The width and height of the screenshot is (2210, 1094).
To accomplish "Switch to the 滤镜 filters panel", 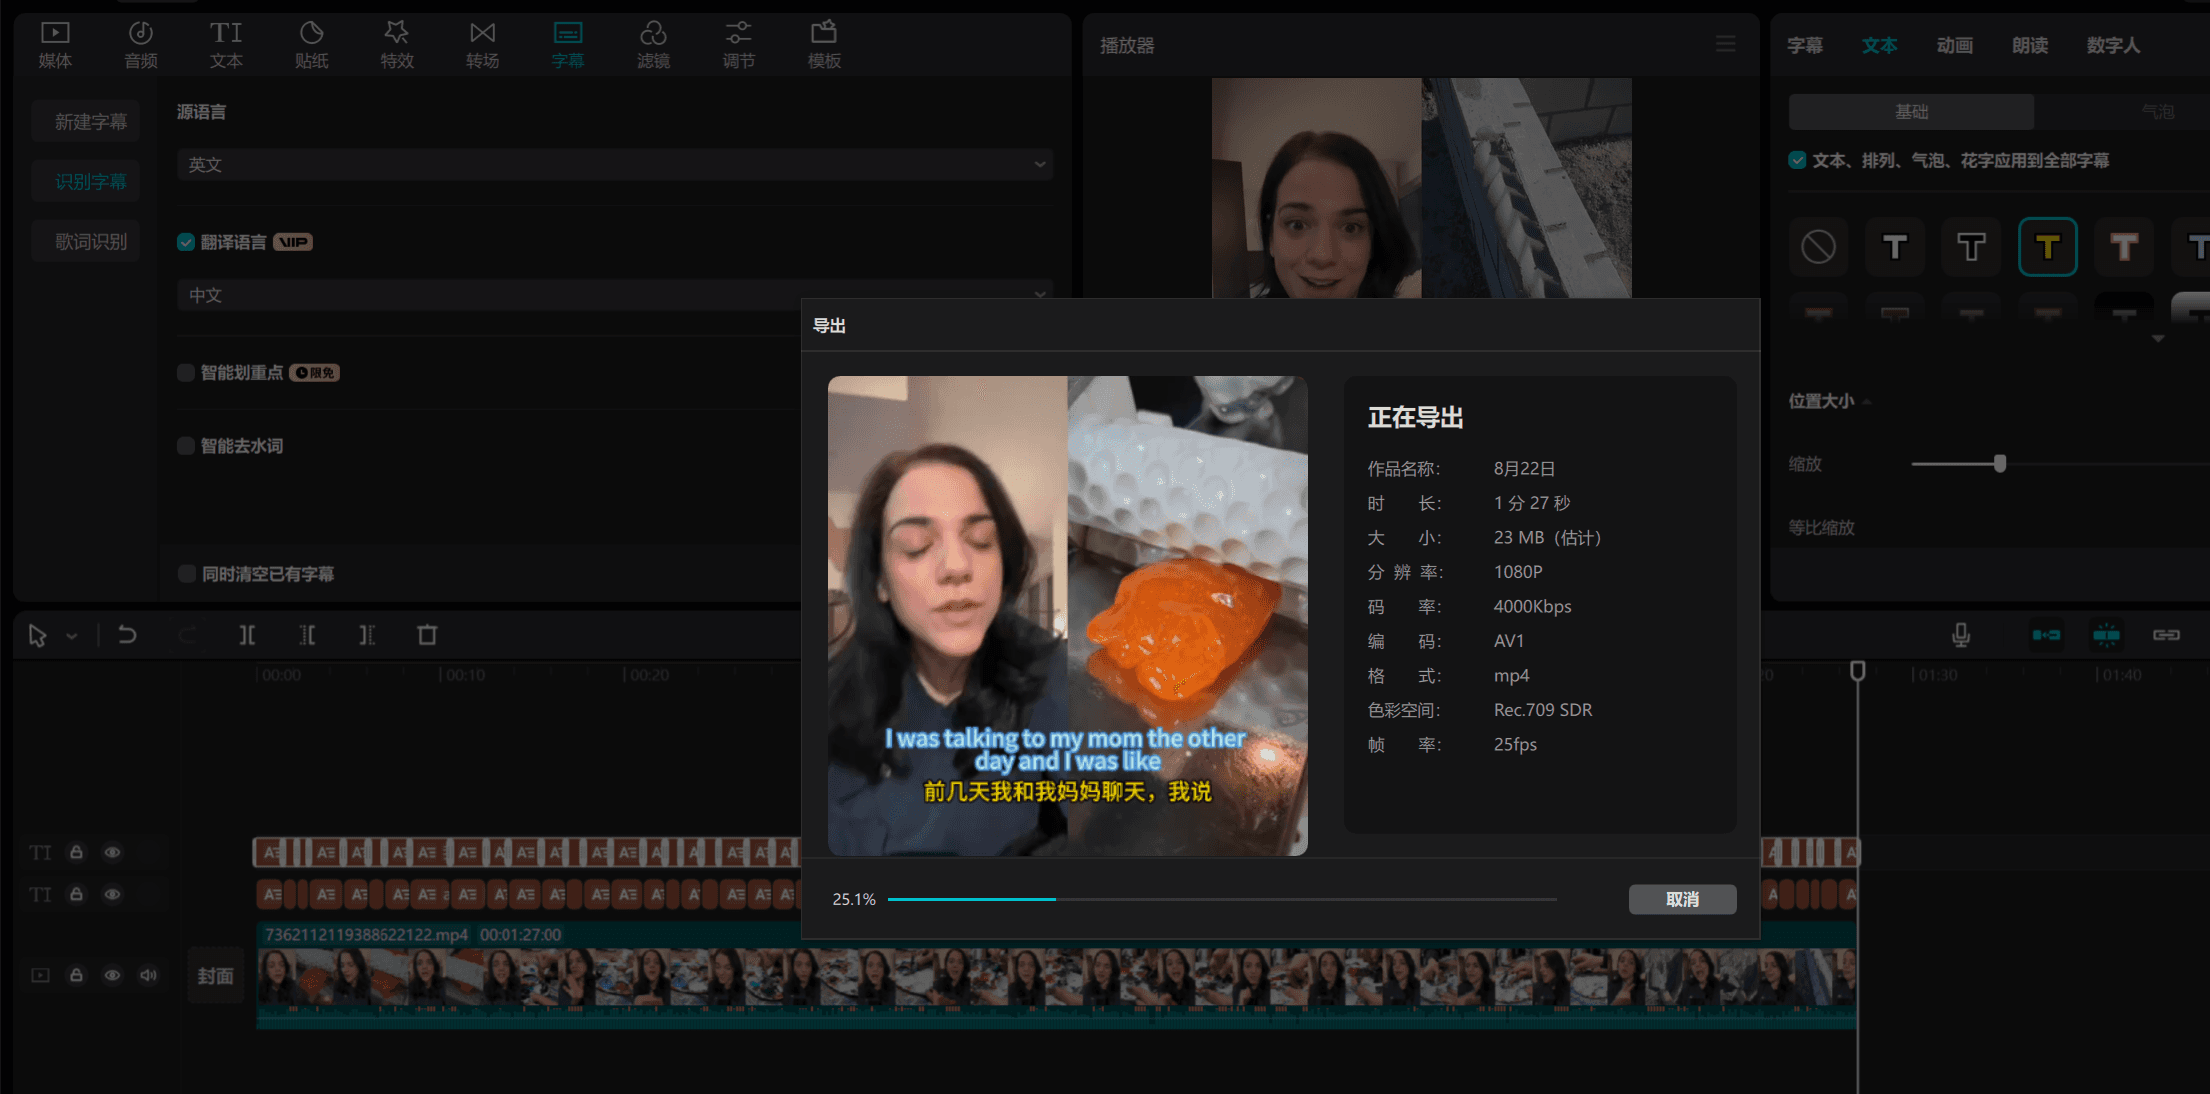I will (x=653, y=44).
